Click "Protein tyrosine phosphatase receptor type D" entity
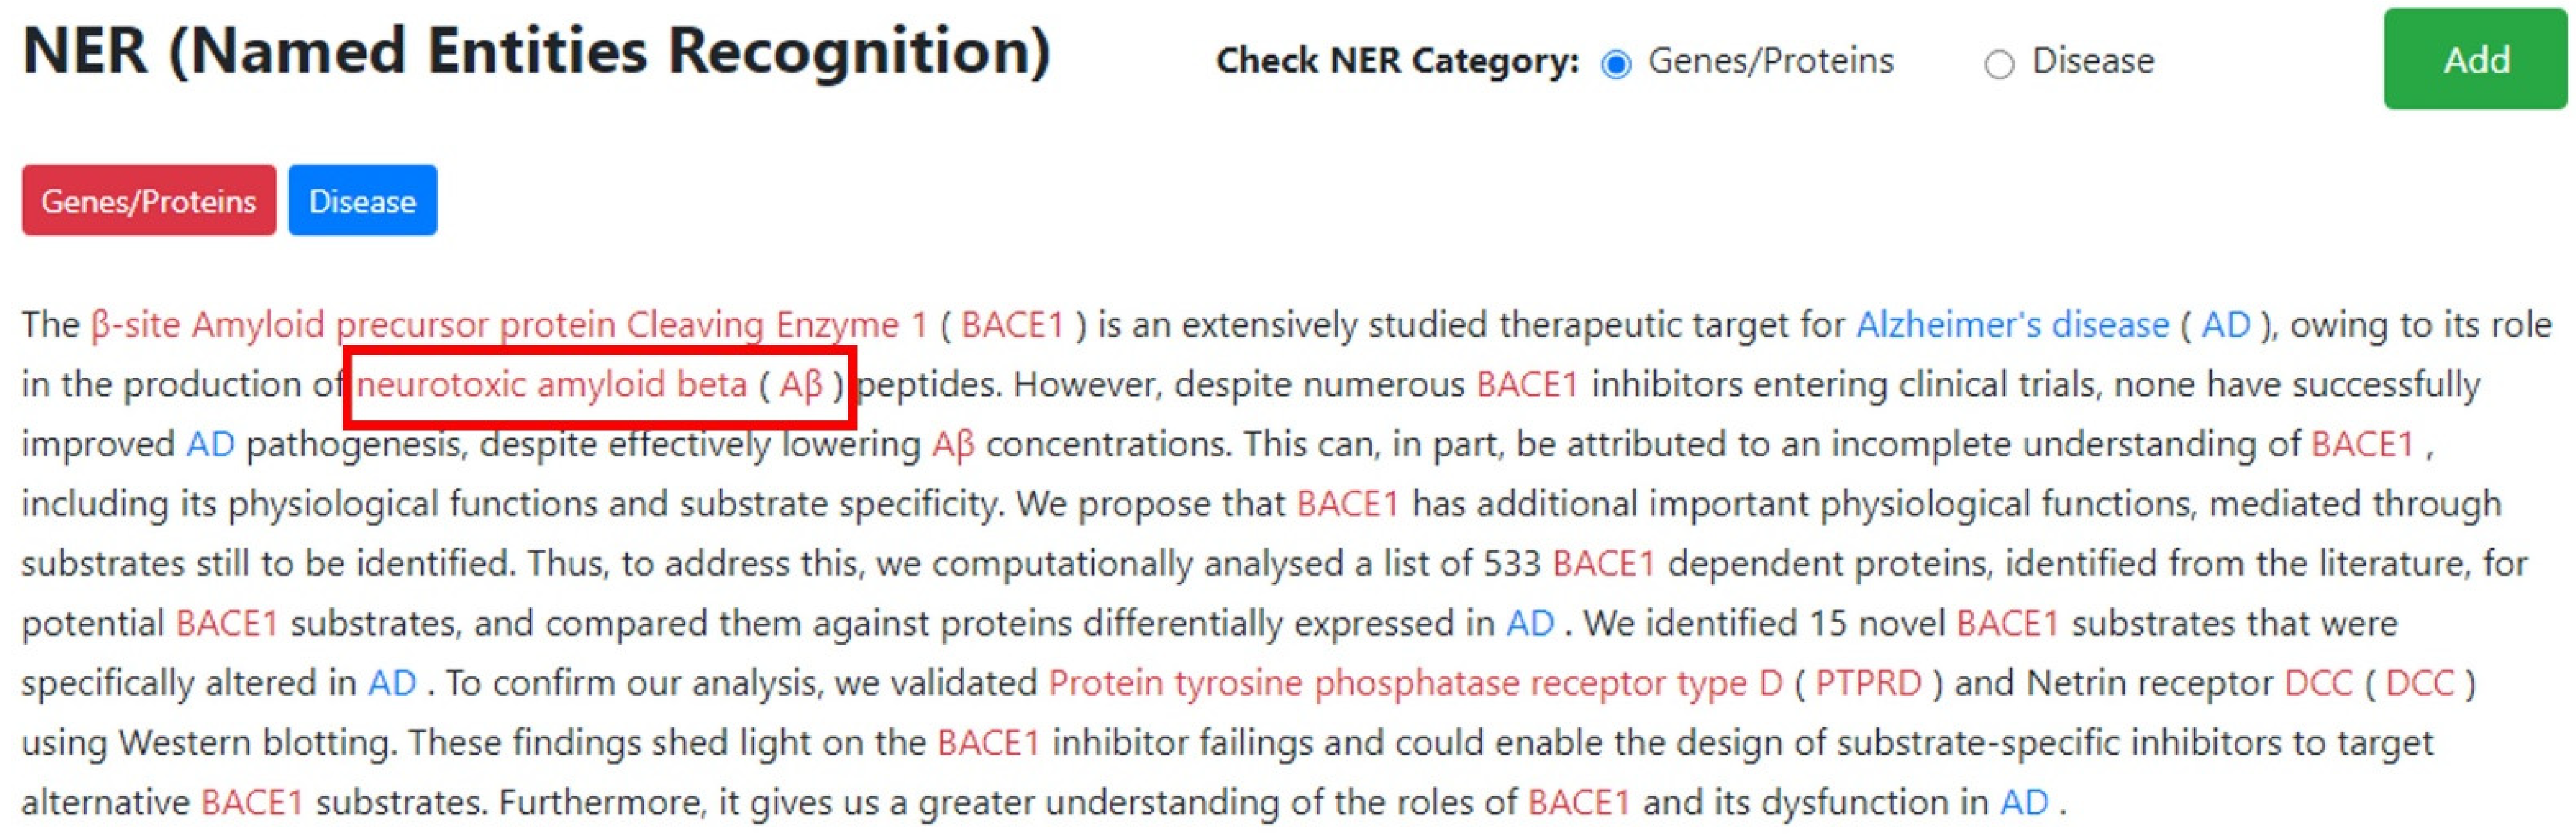This screenshot has height=834, width=2576. 1415,683
